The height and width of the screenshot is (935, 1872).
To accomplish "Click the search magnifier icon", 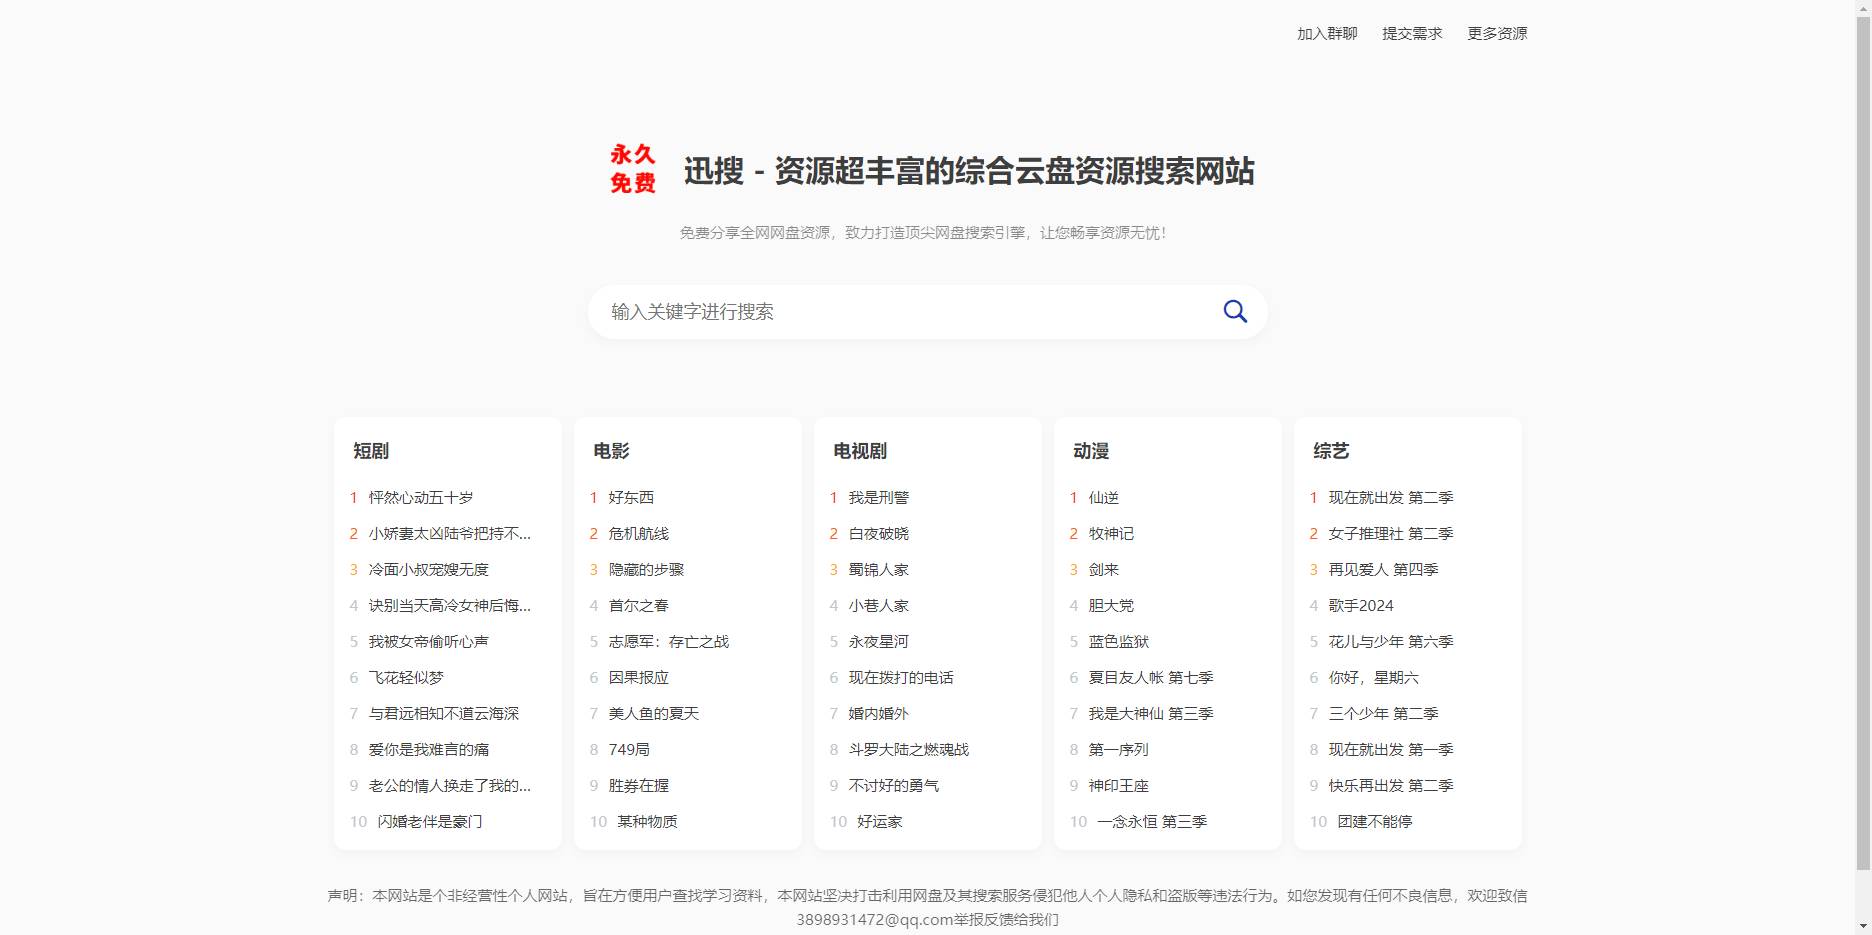I will click(1235, 311).
